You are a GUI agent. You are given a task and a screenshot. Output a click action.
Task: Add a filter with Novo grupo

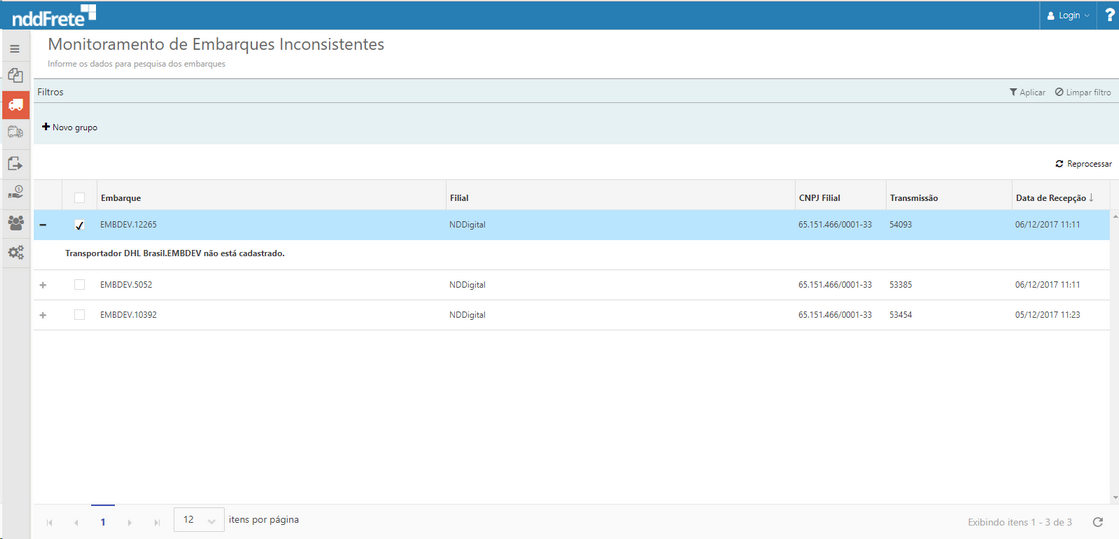(x=70, y=128)
